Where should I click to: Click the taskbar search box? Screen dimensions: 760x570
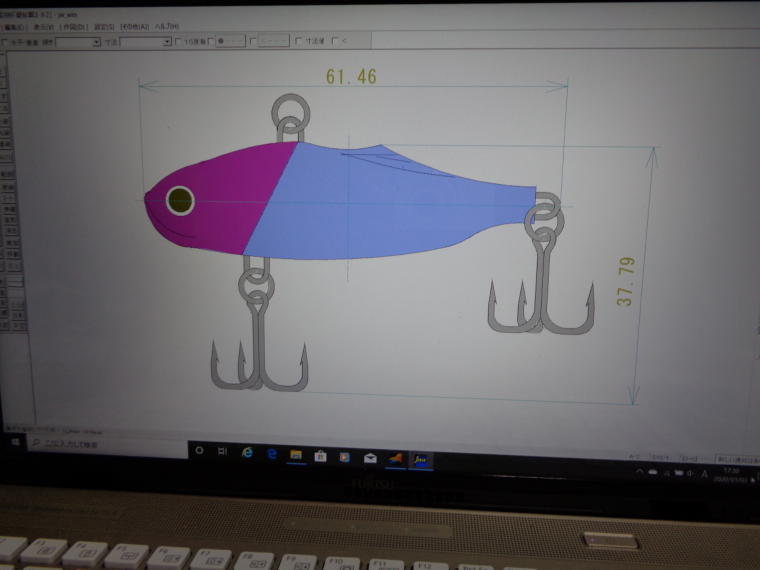click(x=108, y=444)
